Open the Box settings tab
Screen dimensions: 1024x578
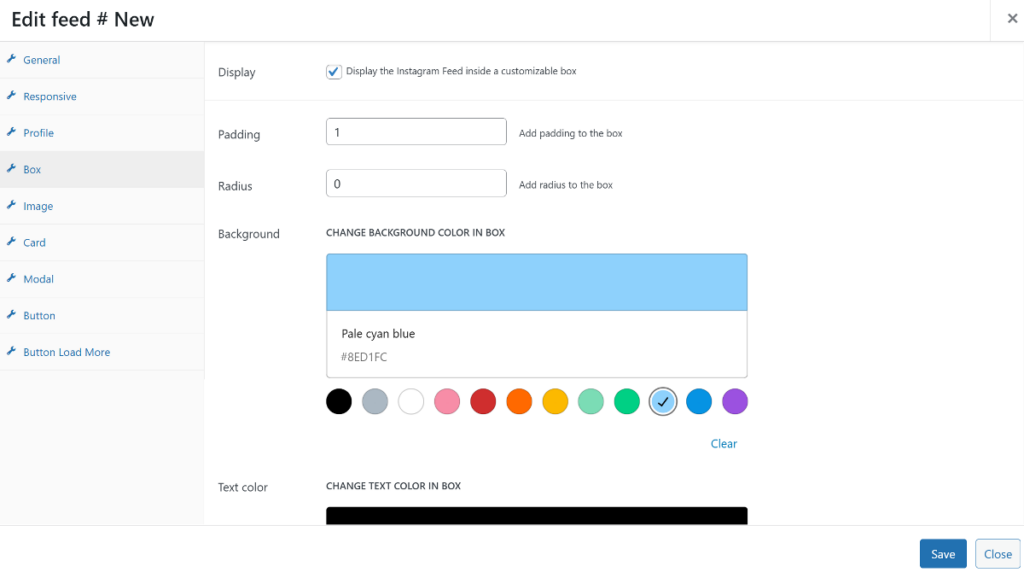33,169
